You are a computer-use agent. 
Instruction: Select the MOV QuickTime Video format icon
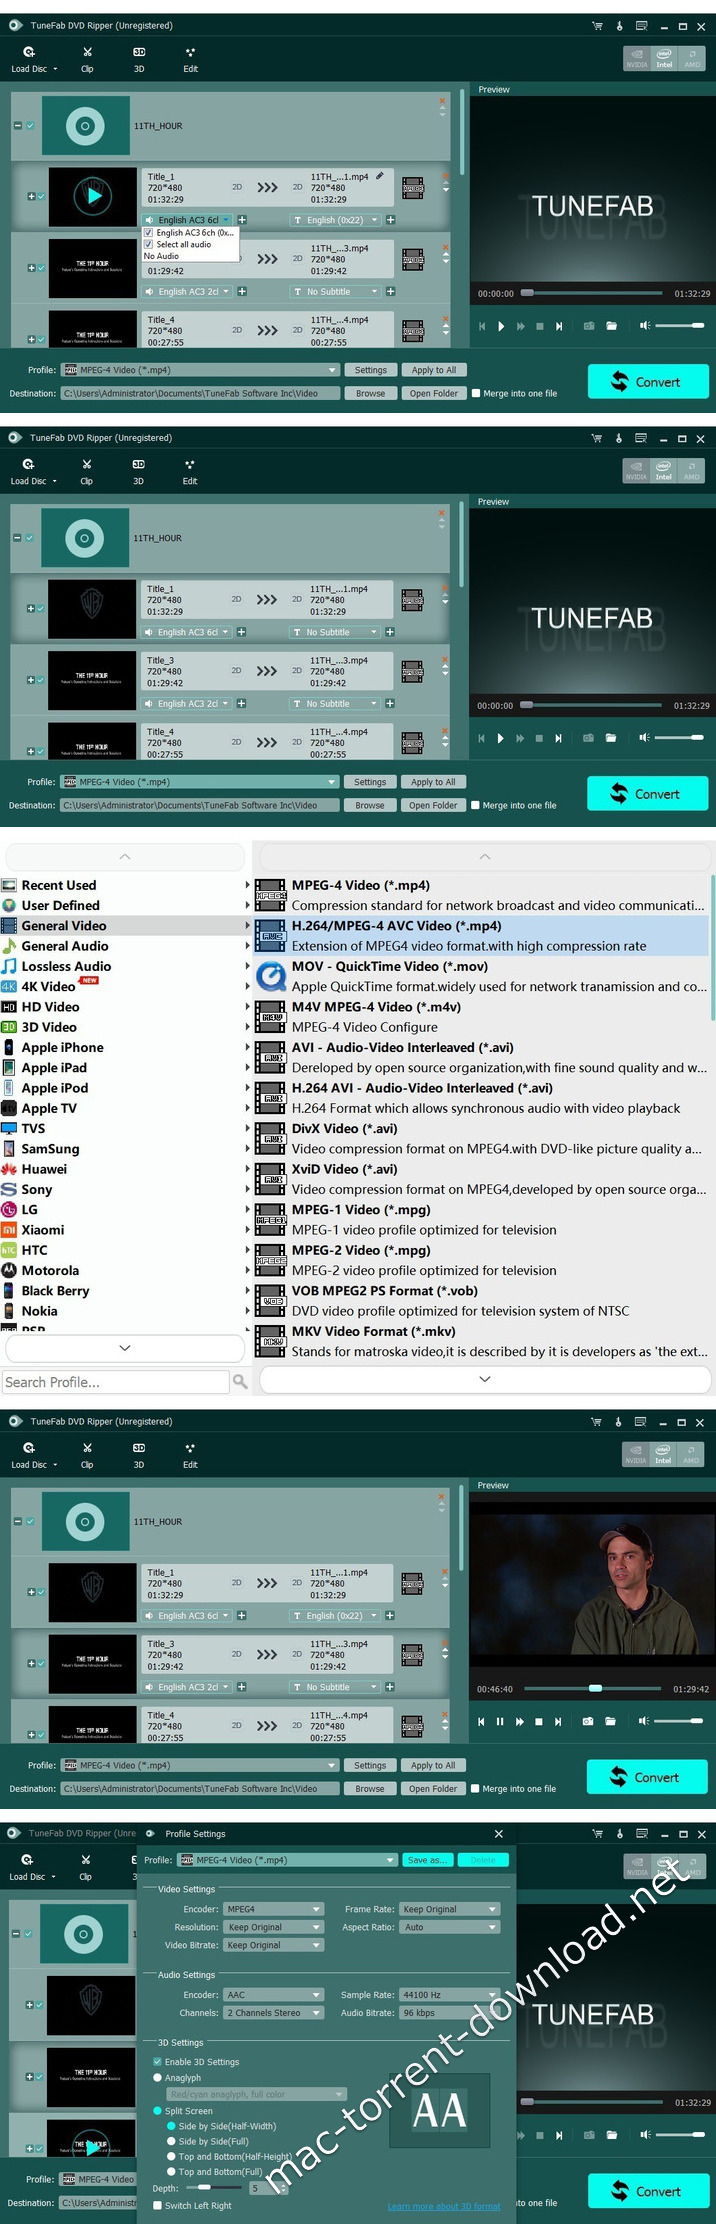(x=270, y=976)
